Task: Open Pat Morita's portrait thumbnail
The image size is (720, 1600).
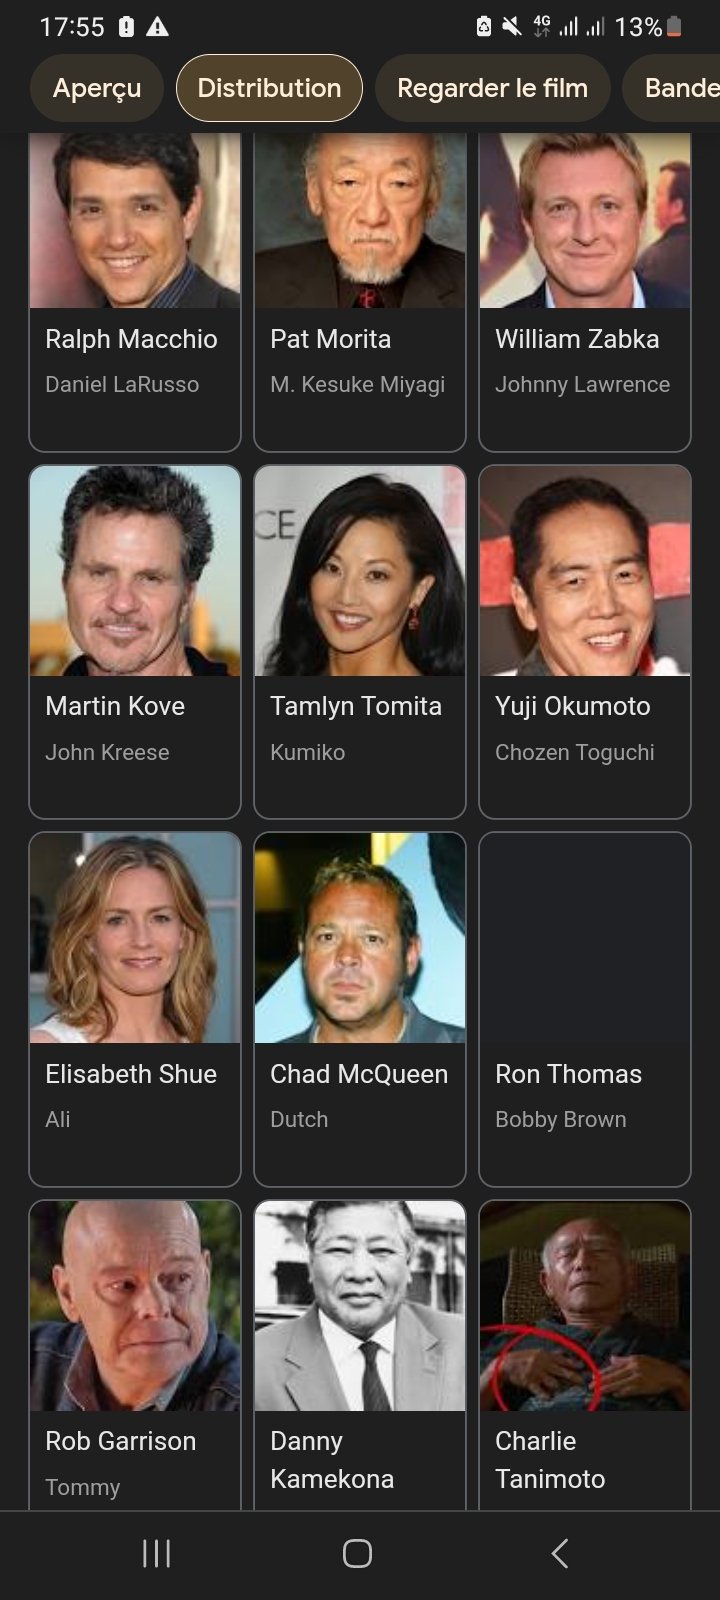Action: point(360,220)
